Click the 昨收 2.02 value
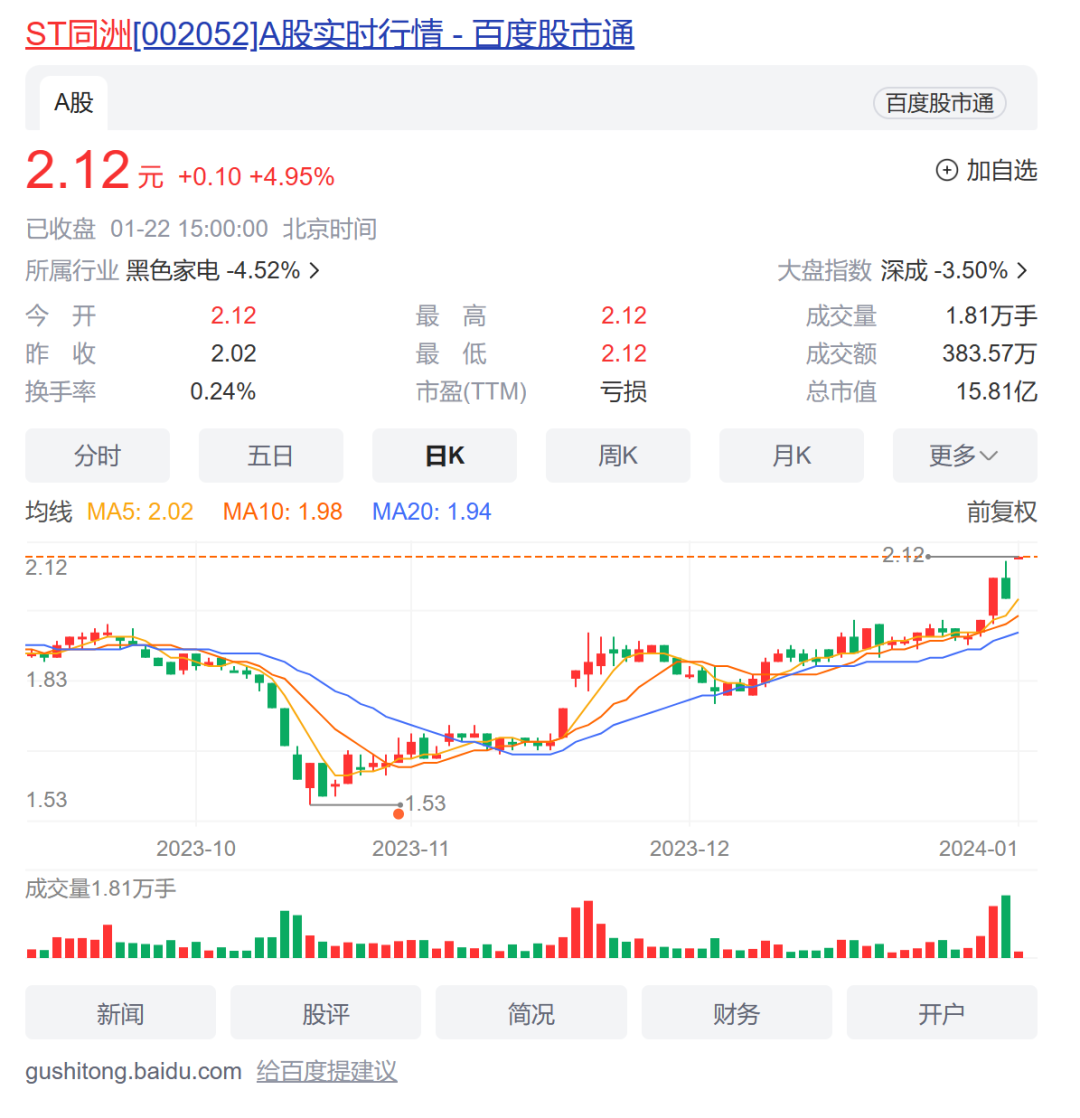 (233, 354)
